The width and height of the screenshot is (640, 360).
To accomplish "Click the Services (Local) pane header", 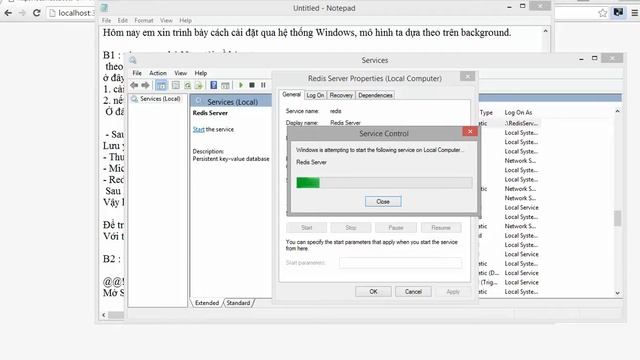I will point(232,101).
